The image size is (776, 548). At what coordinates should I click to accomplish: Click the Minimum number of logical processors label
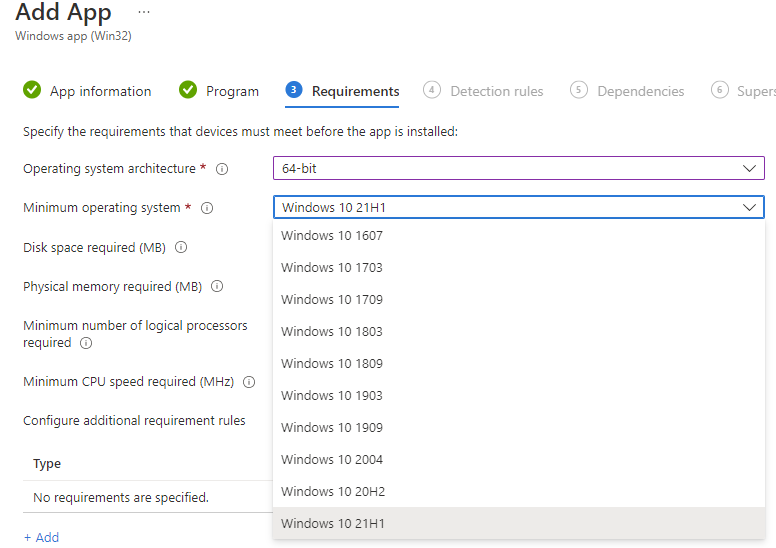click(x=135, y=334)
